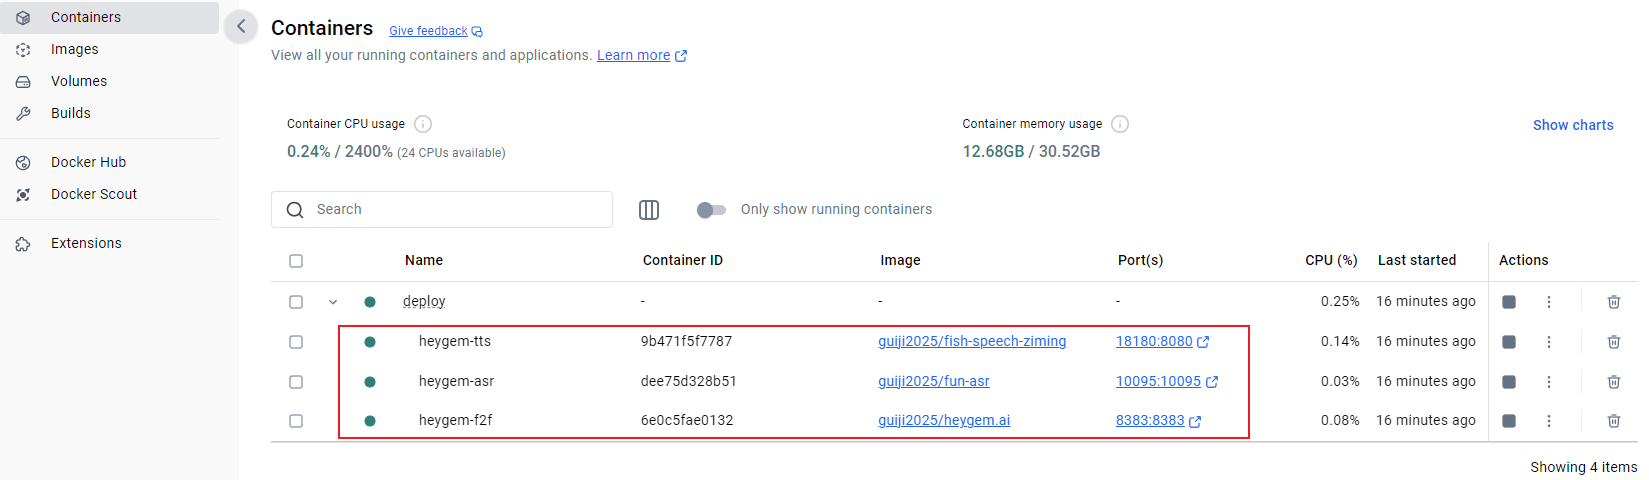The width and height of the screenshot is (1649, 480).
Task: Select the heygem-f2f container name
Action: pos(456,420)
